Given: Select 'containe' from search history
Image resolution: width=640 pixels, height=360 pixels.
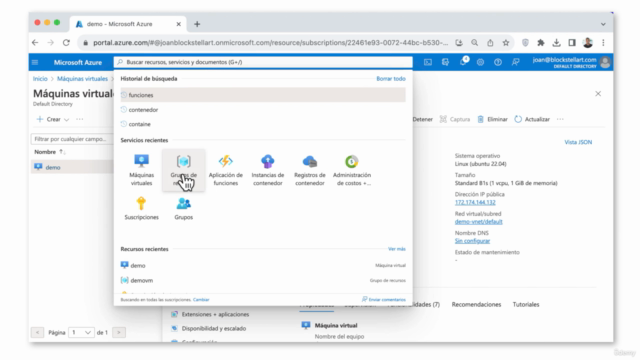Looking at the screenshot, I should pyautogui.click(x=263, y=124).
